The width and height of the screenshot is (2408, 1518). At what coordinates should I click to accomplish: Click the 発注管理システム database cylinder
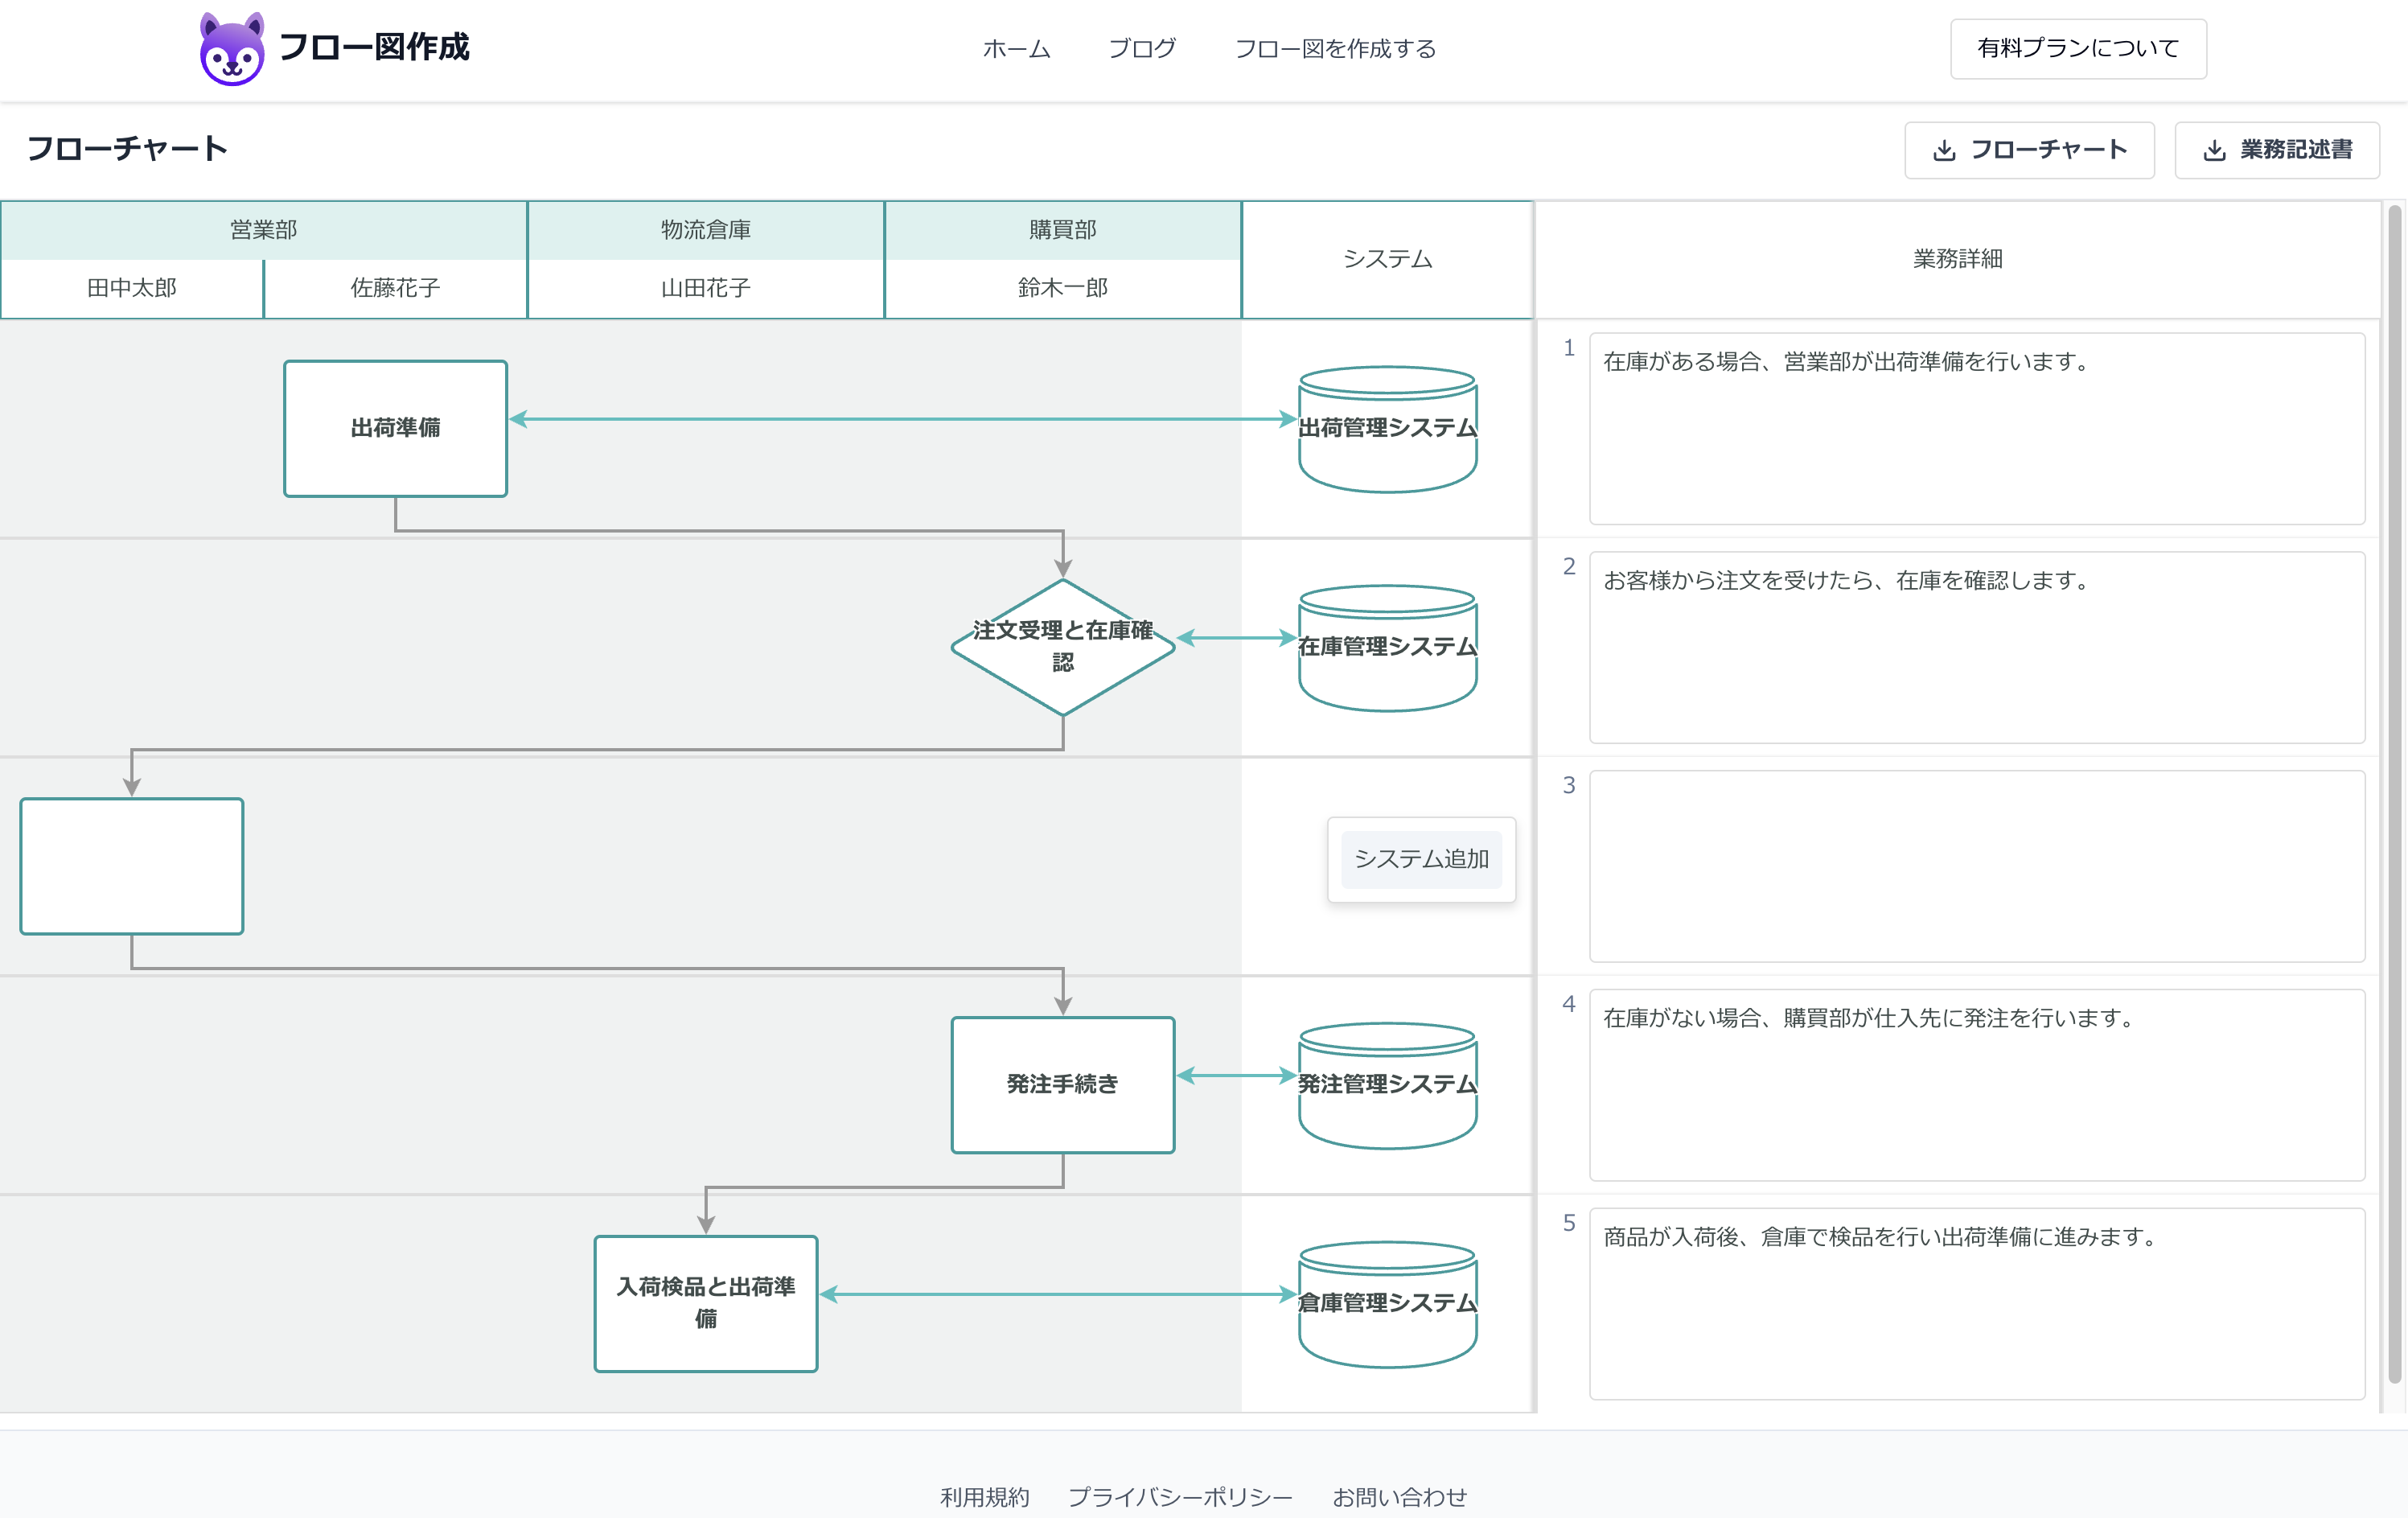1387,1085
